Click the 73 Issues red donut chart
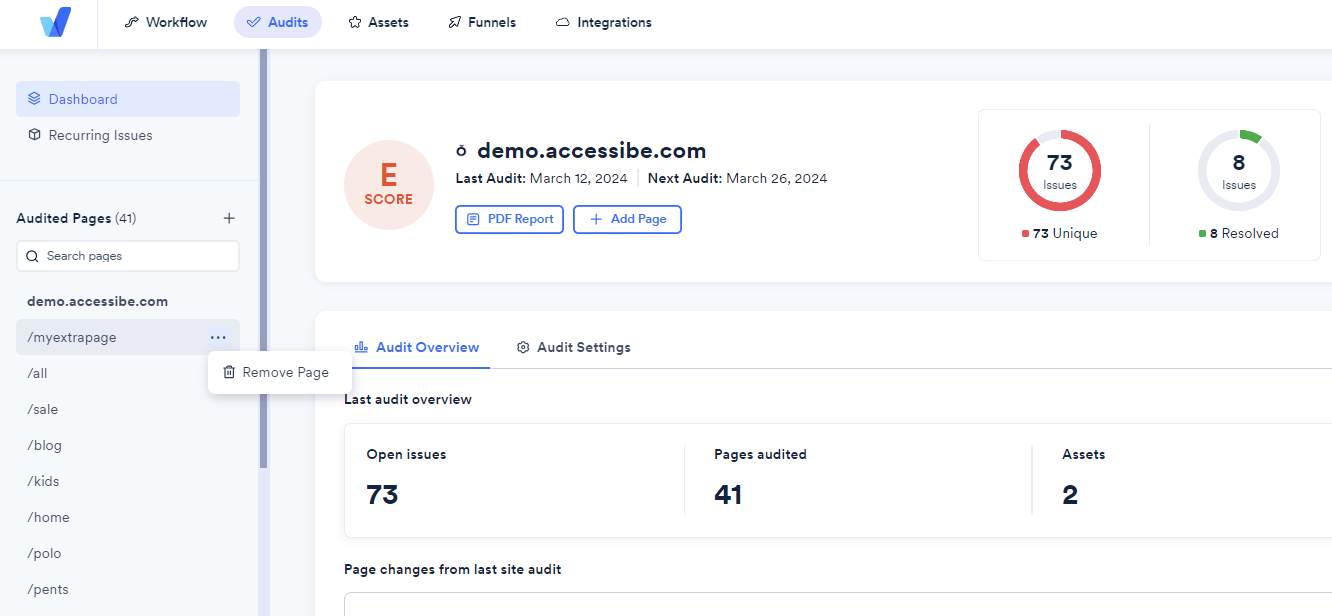Image resolution: width=1332 pixels, height=616 pixels. (1060, 170)
